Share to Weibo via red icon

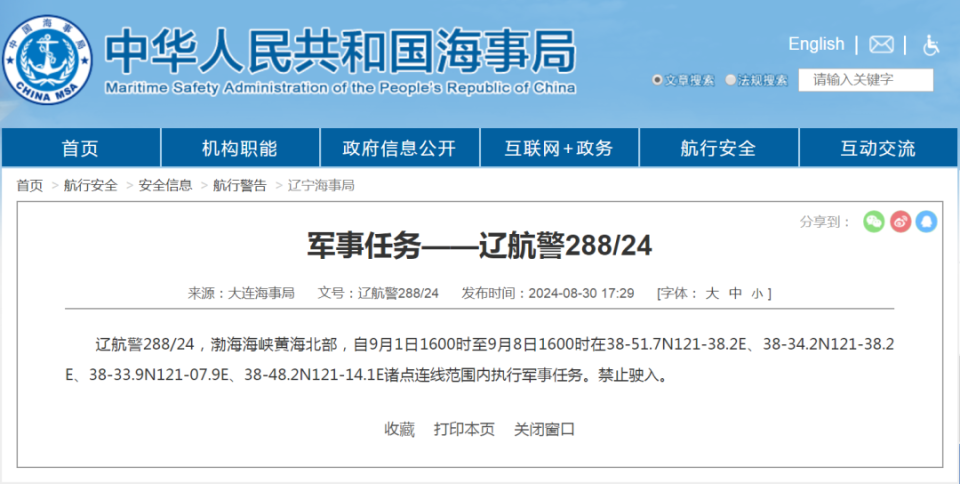click(x=900, y=222)
